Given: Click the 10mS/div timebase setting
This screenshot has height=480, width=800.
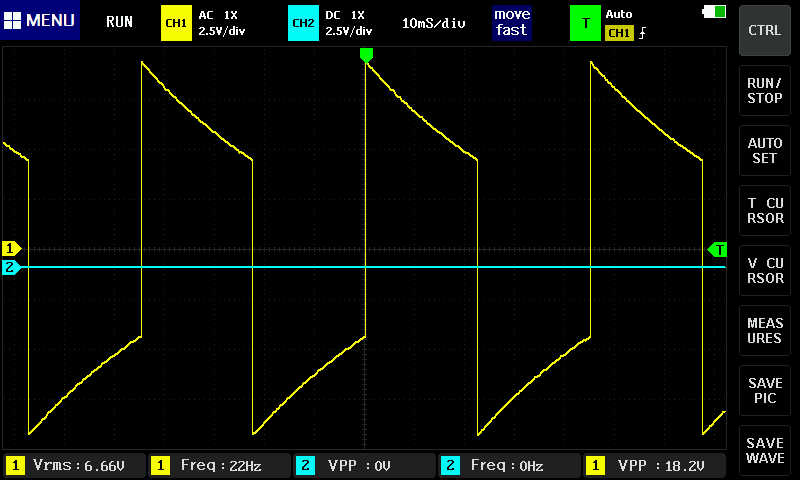Looking at the screenshot, I should (435, 22).
